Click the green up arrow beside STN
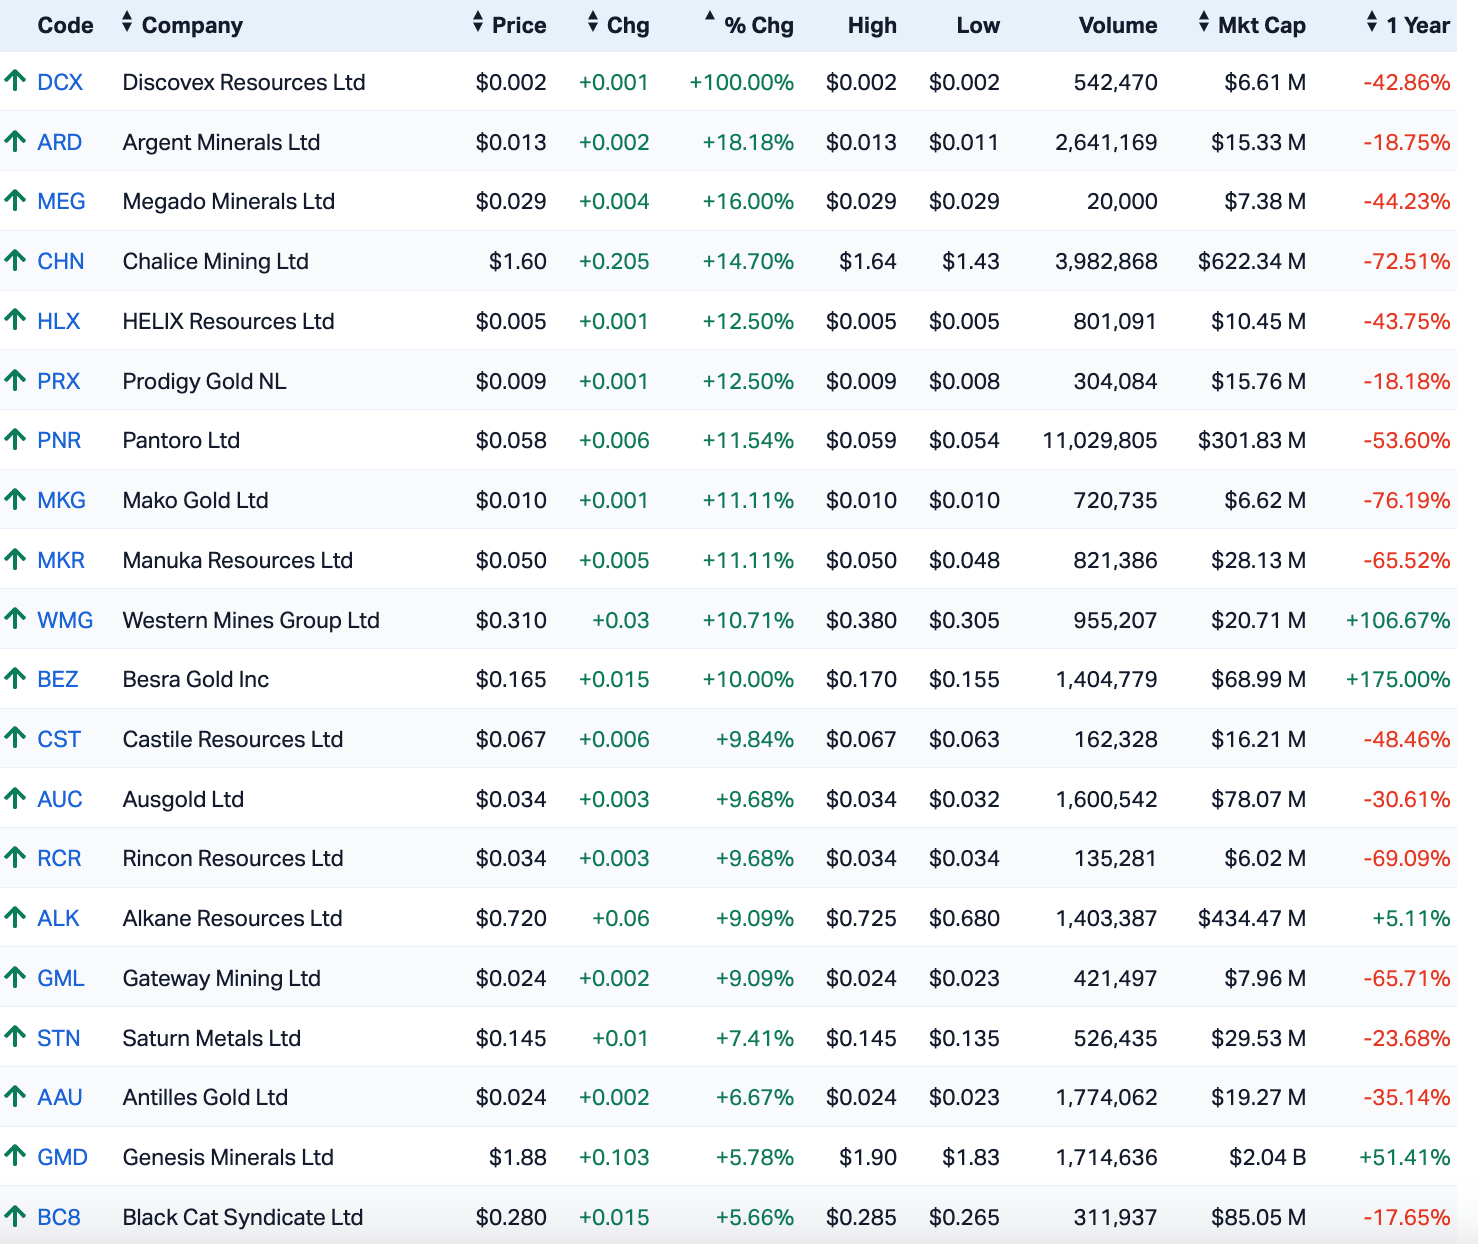 point(14,1037)
